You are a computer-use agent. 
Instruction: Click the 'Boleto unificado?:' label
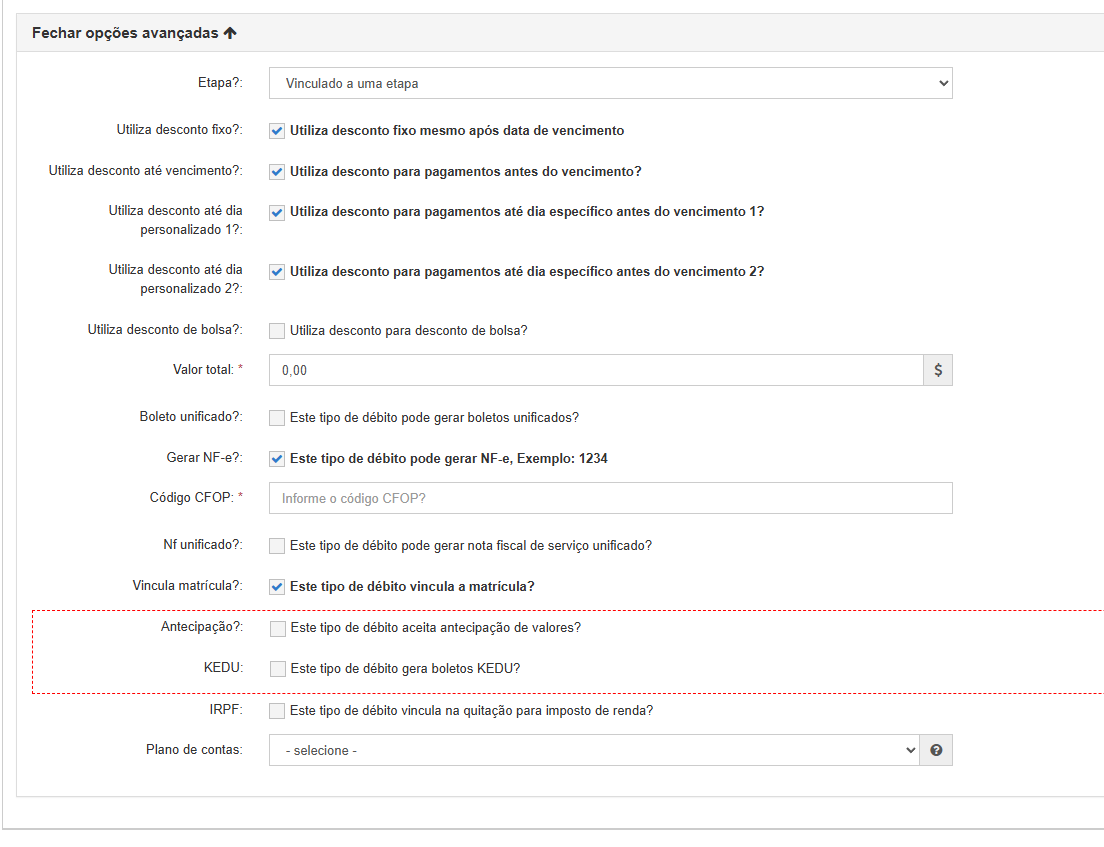tap(191, 417)
